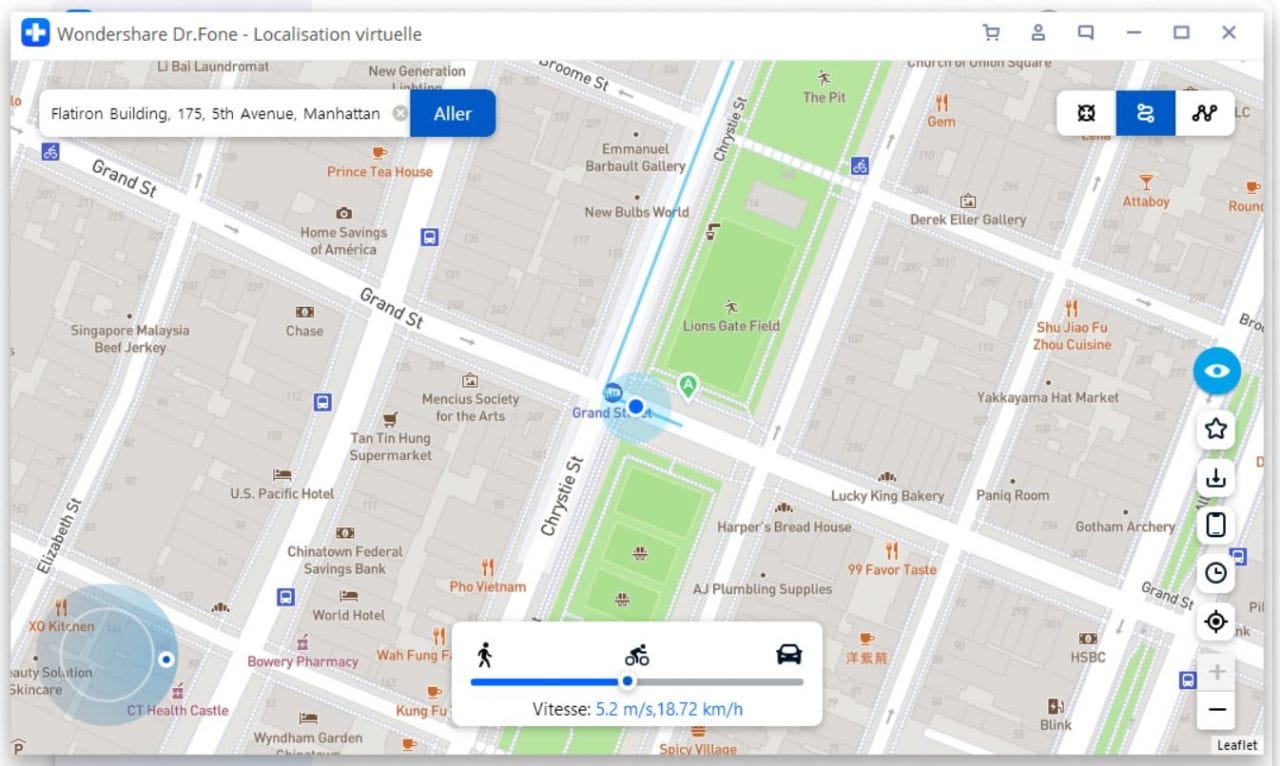Click Shu Jiao Fu Zhou Cuisine label

pos(1073,336)
